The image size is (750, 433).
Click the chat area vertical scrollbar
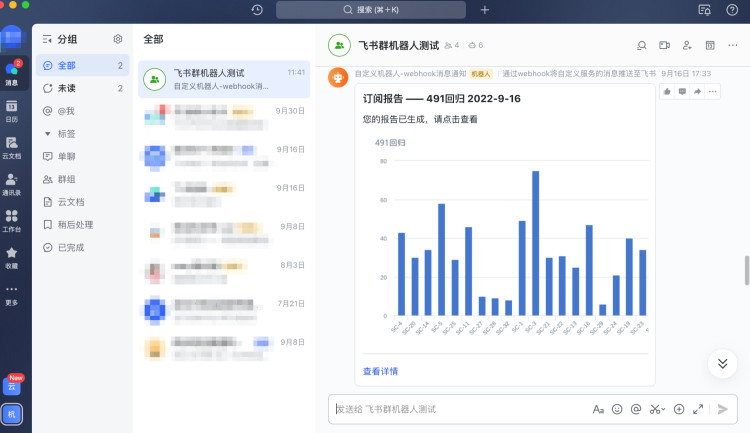745,270
